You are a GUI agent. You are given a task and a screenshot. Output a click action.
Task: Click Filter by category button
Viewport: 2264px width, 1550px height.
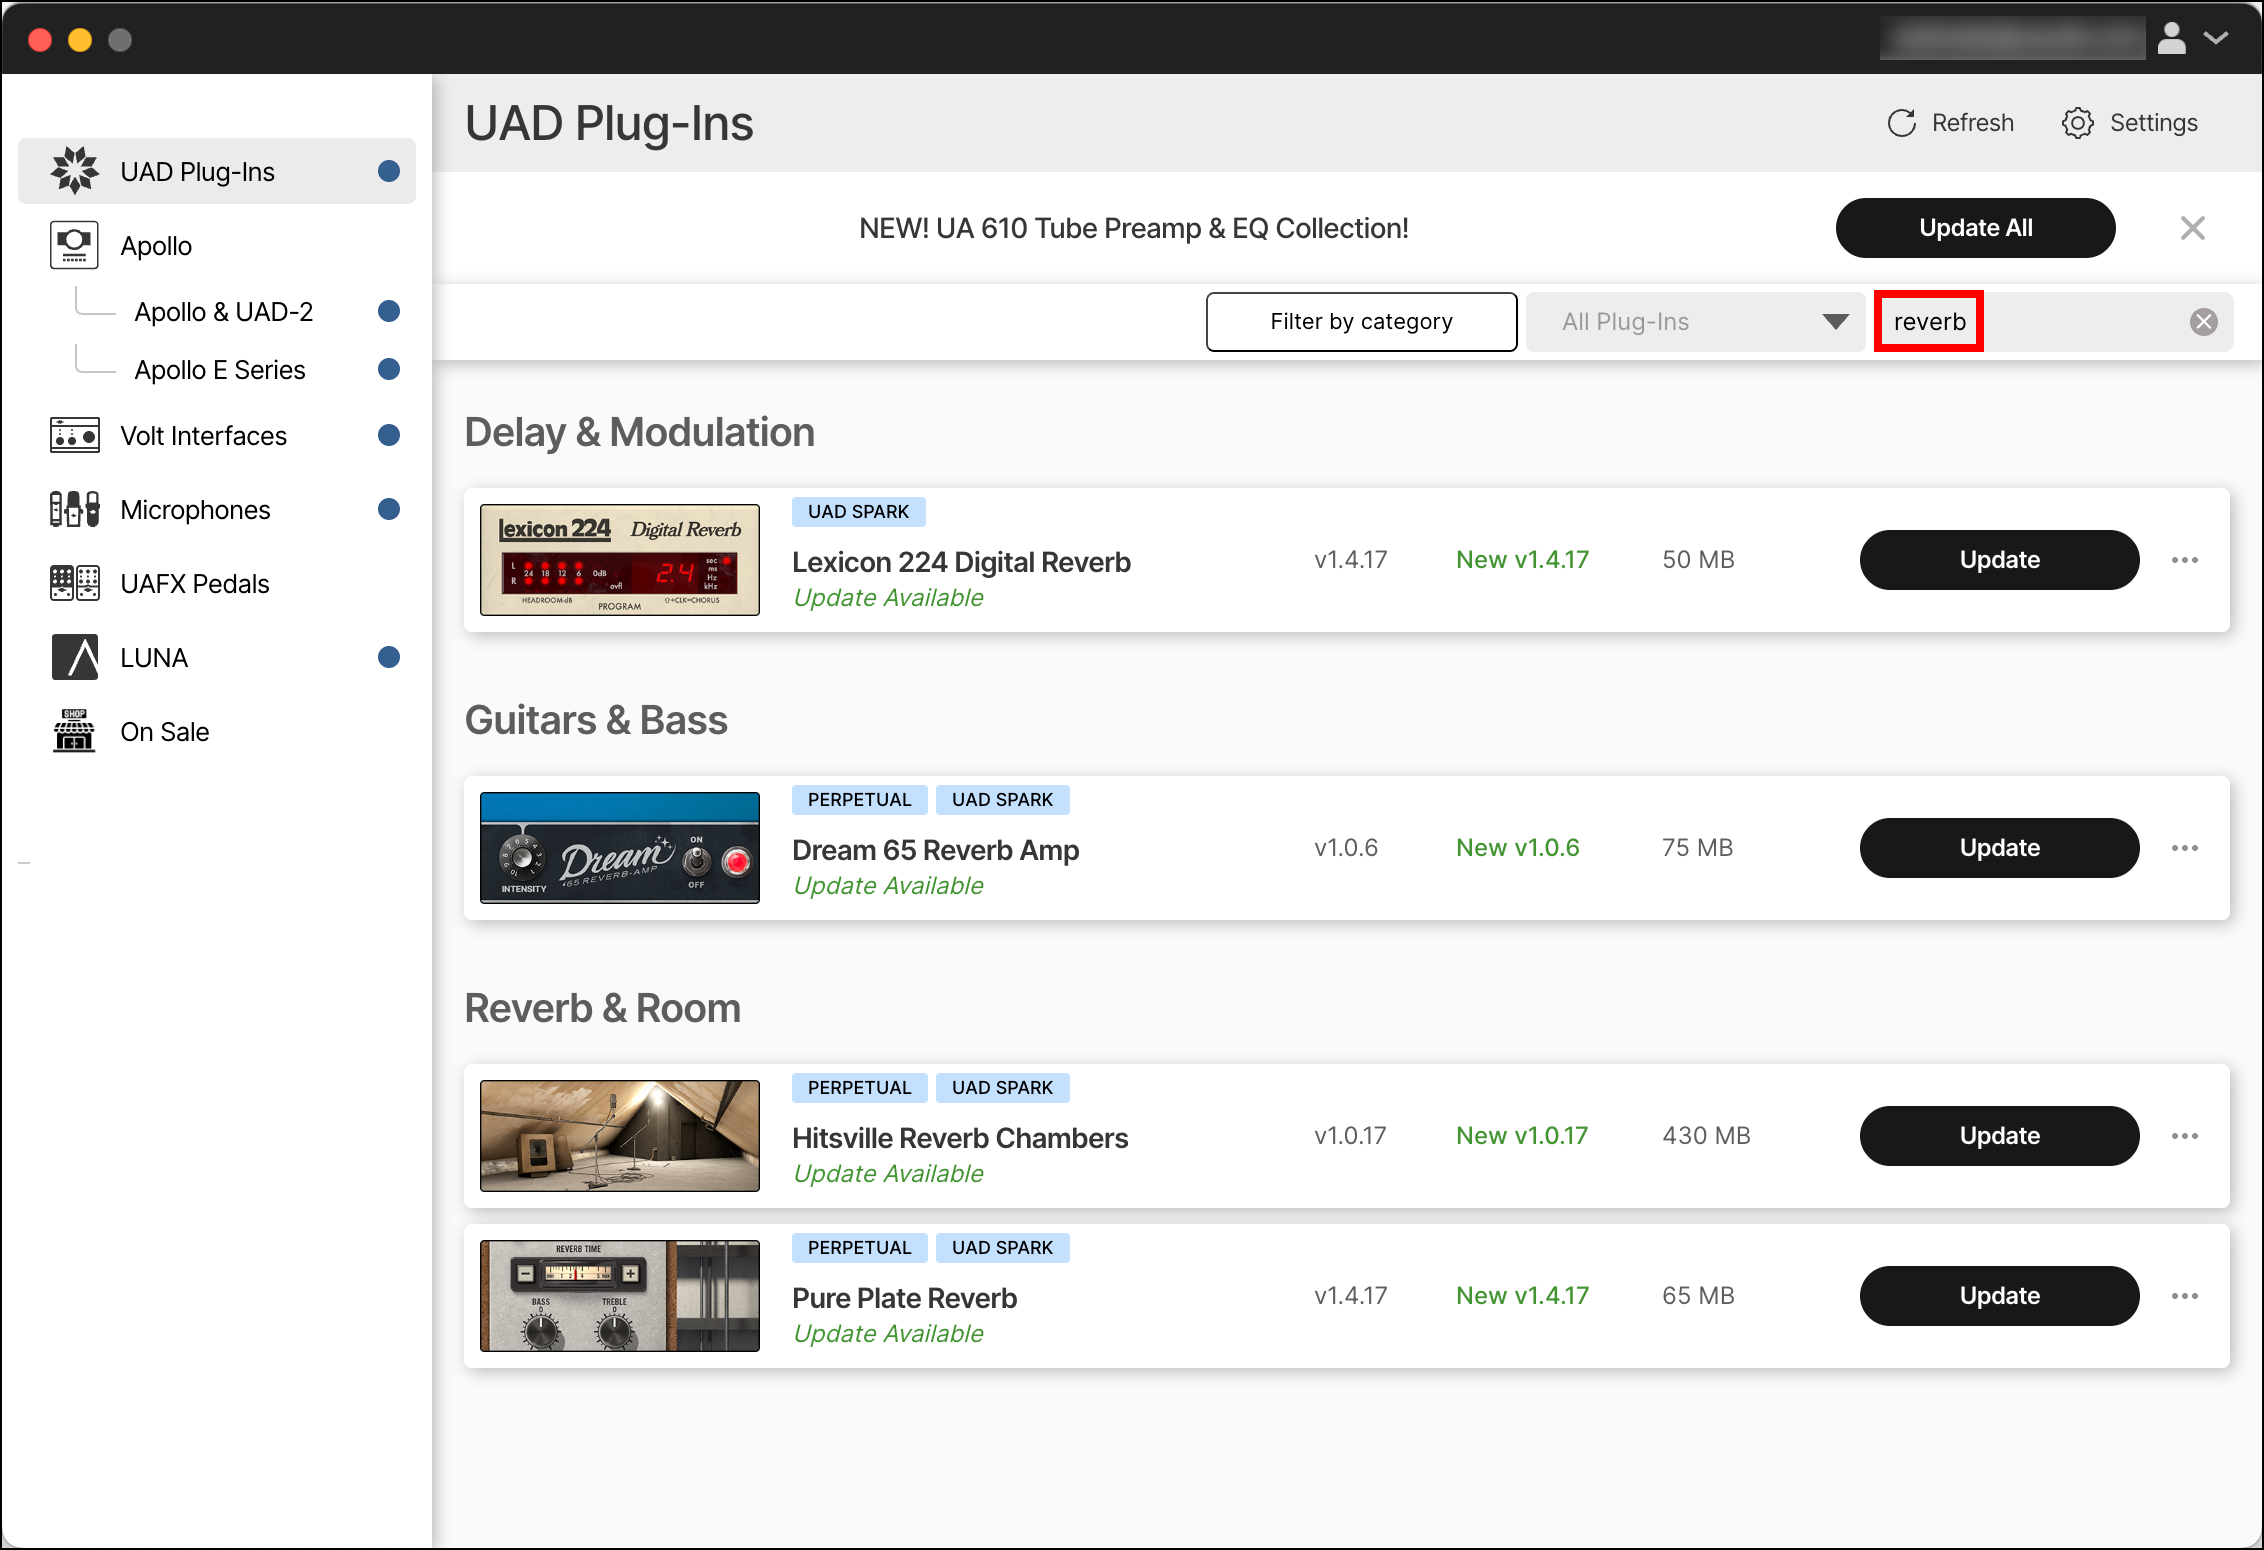point(1361,322)
